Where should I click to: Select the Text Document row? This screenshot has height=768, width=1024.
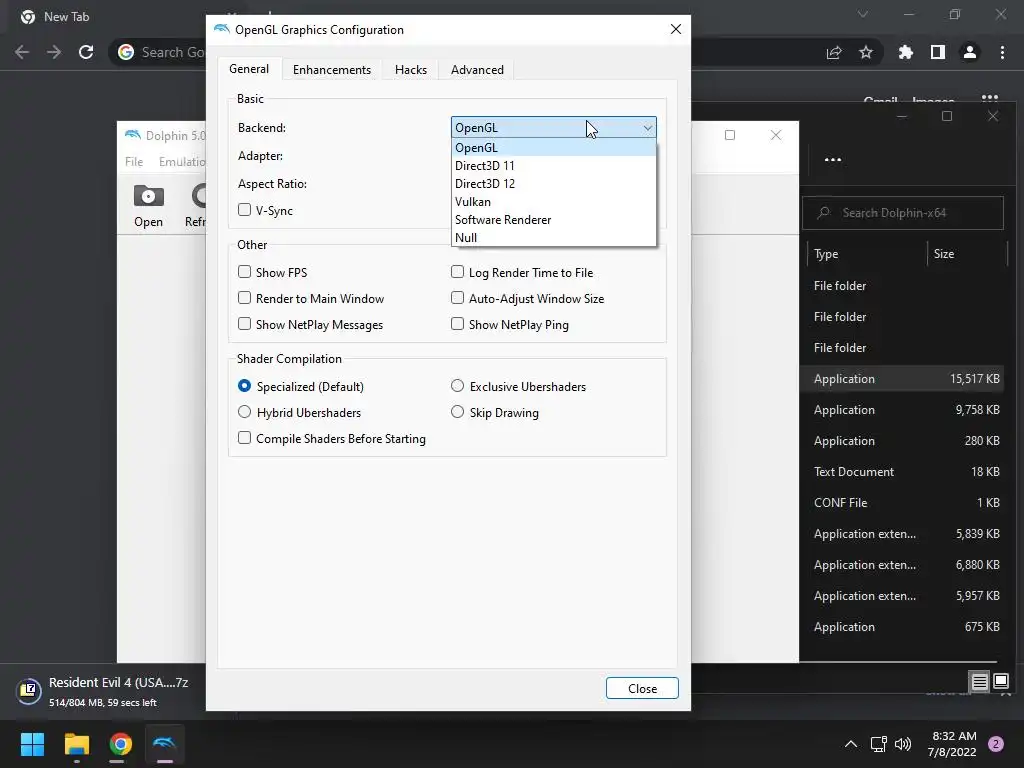[903, 472]
